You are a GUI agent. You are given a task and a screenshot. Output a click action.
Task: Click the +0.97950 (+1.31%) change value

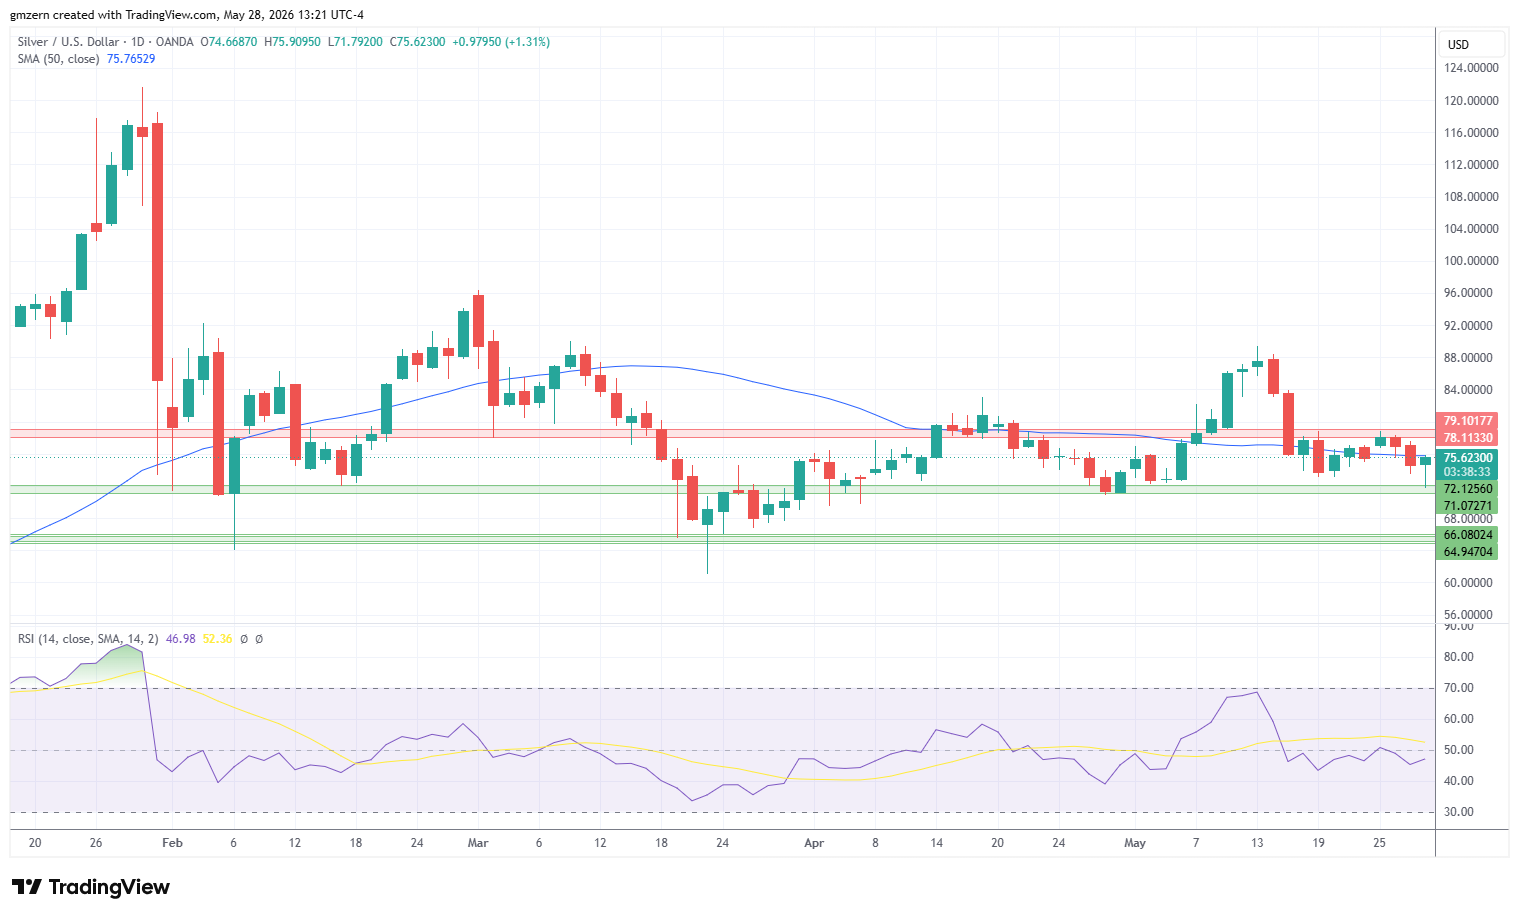coord(501,42)
